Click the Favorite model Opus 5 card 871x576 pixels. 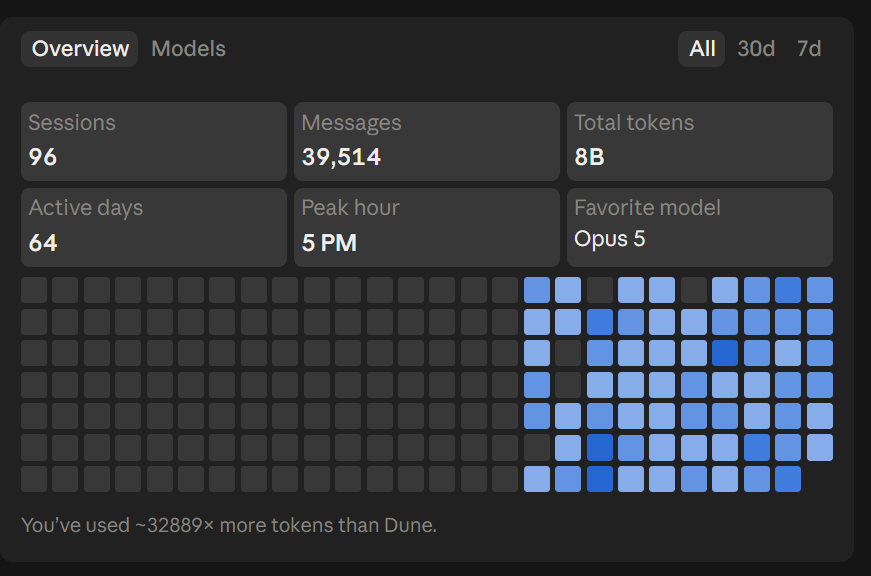coord(700,227)
